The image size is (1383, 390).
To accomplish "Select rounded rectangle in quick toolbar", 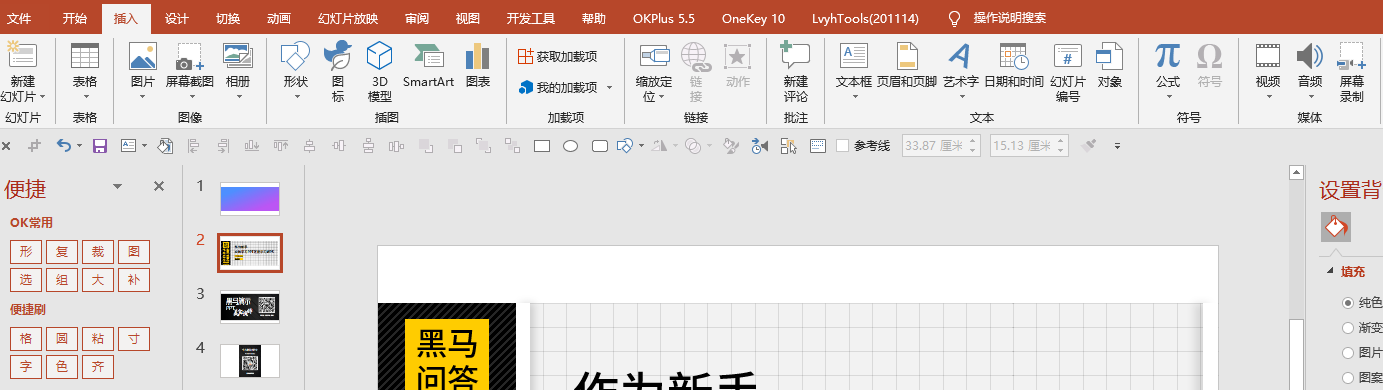I will point(600,146).
